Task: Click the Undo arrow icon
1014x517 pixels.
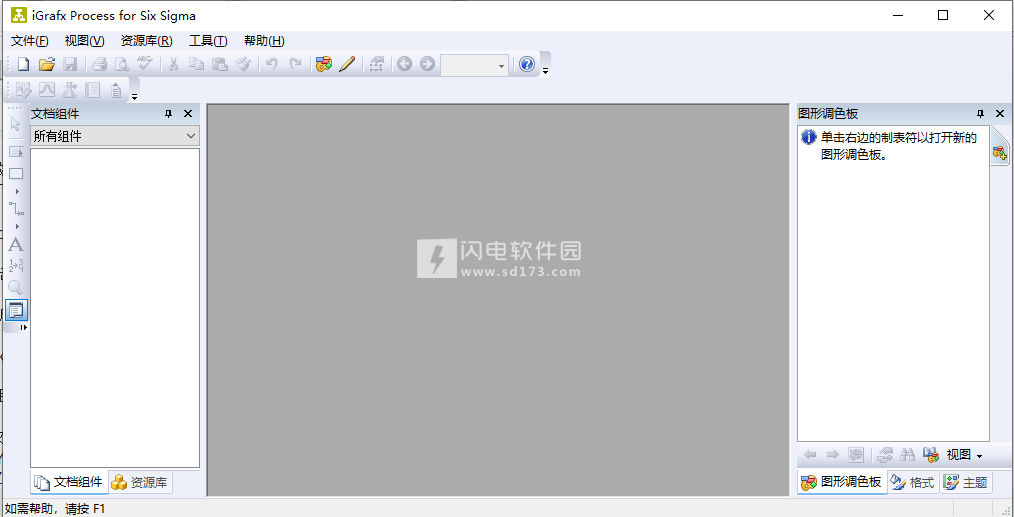Action: tap(272, 64)
